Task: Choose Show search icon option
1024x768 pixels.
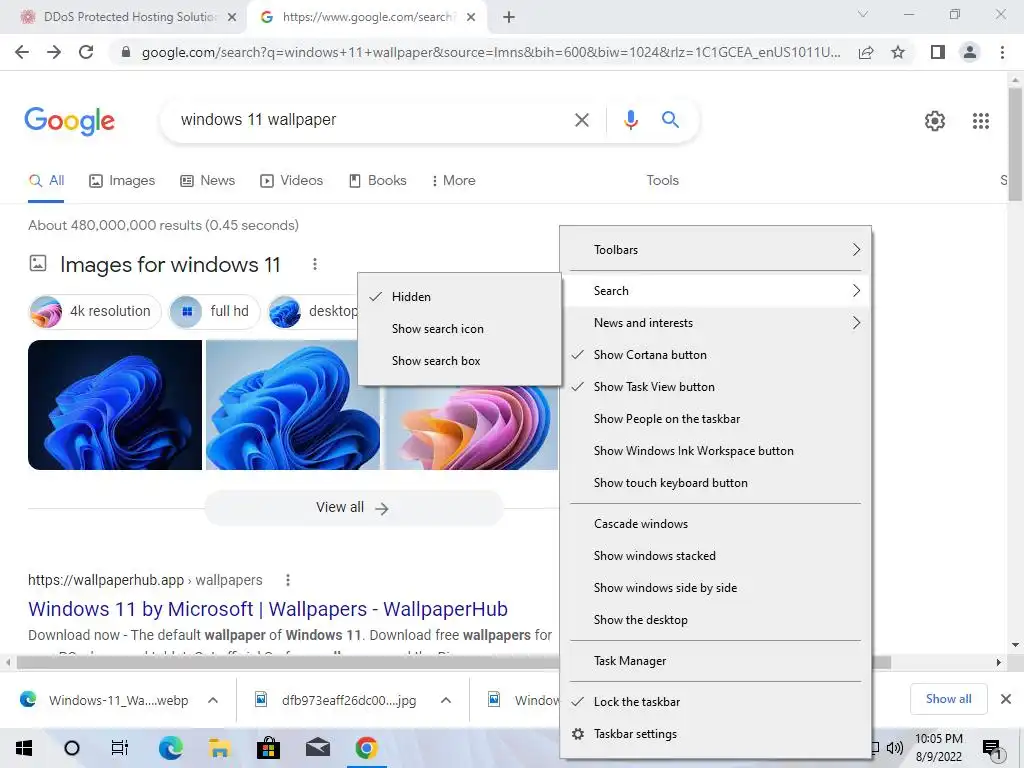Action: tap(460, 328)
